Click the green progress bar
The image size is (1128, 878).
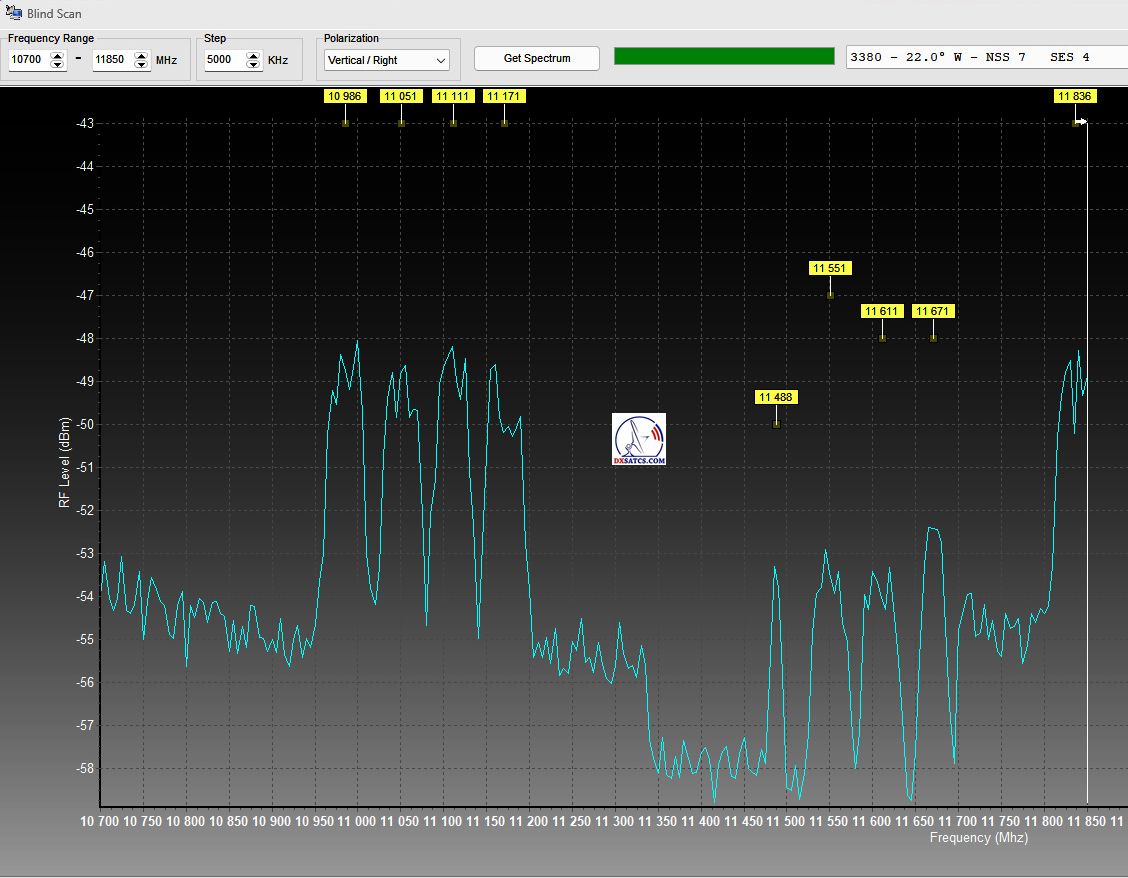click(x=724, y=56)
